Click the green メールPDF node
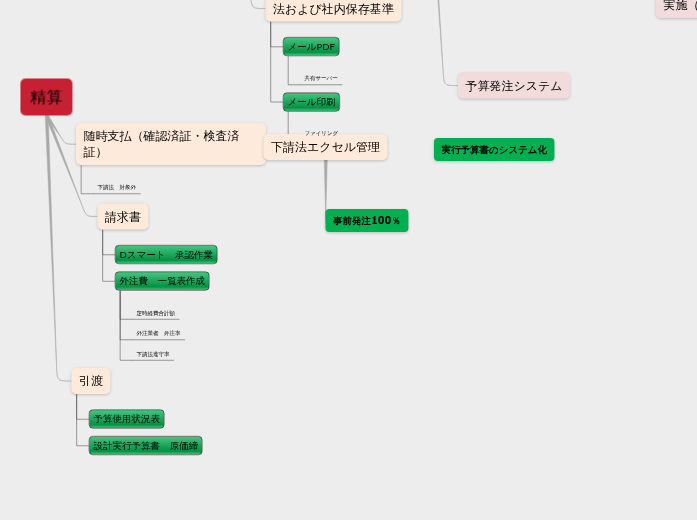Image resolution: width=697 pixels, height=520 pixels. [x=311, y=47]
